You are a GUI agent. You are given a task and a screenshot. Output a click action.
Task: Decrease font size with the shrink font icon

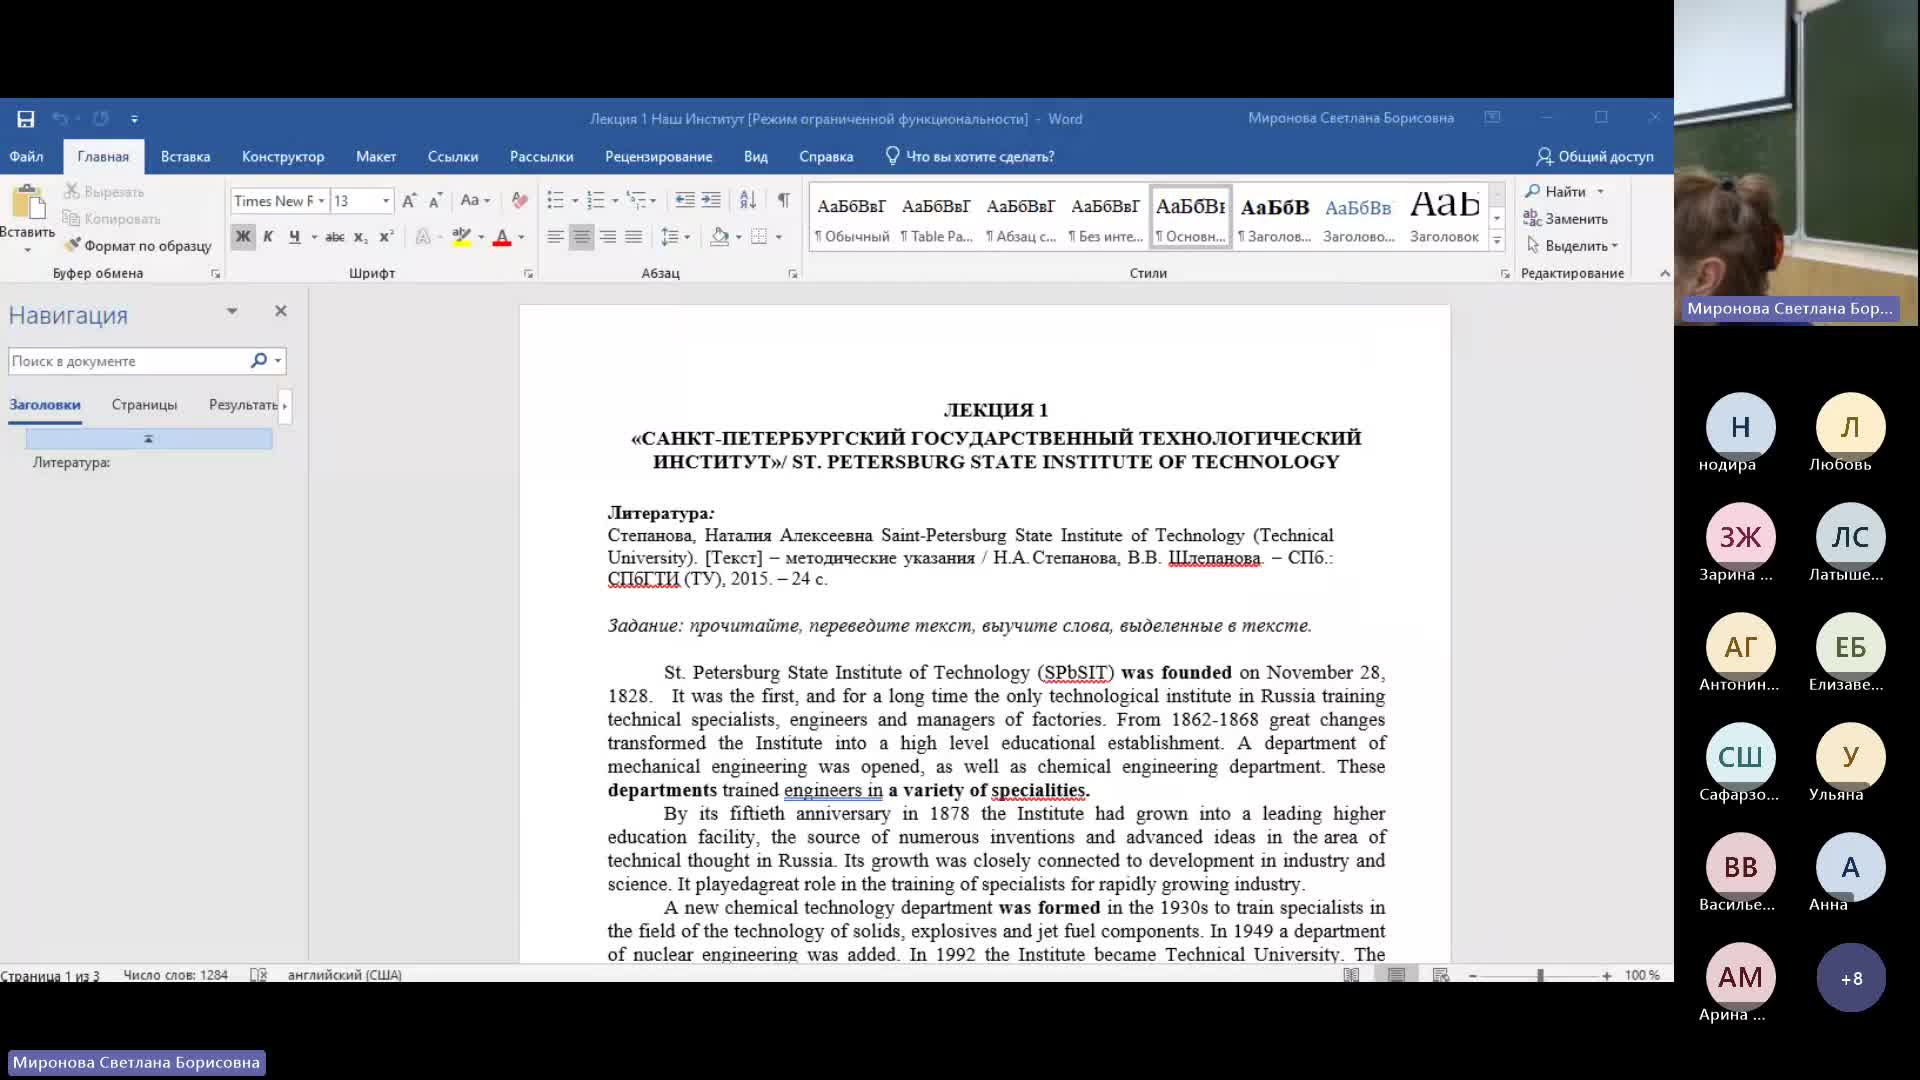(x=435, y=201)
